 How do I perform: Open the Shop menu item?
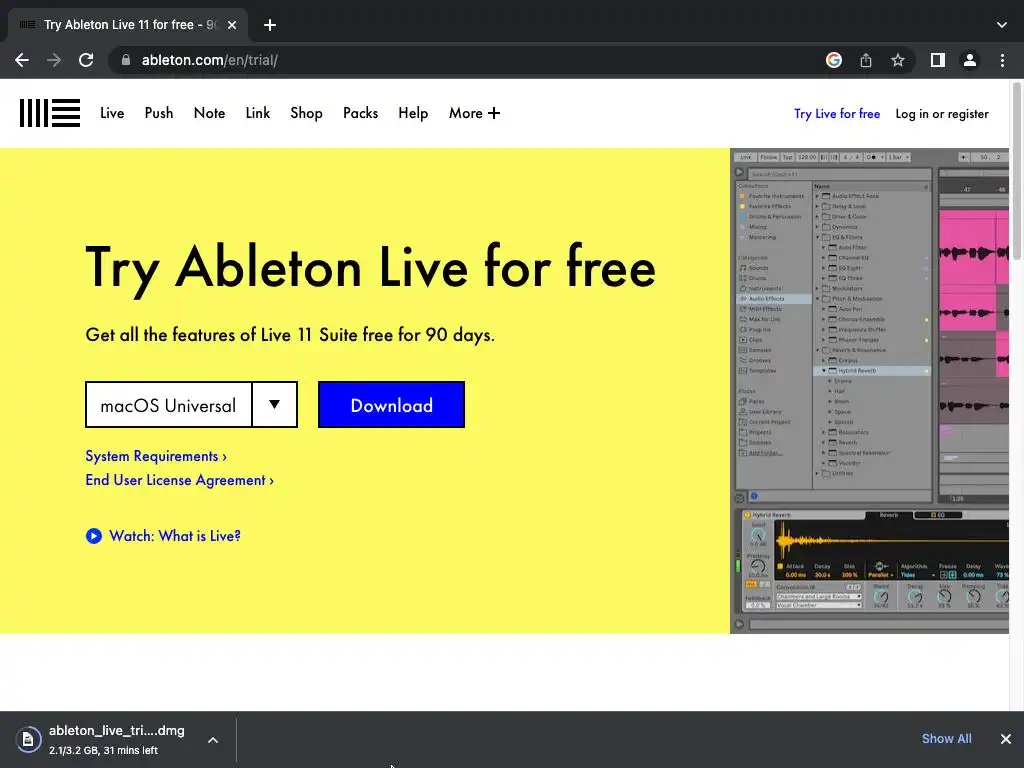(x=306, y=113)
